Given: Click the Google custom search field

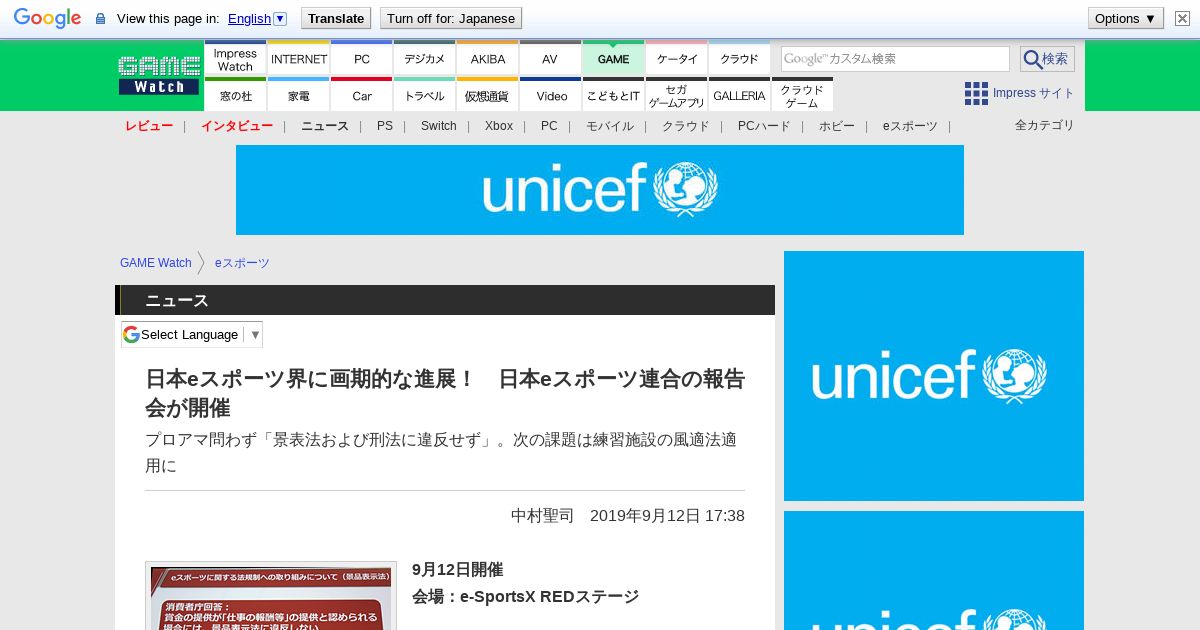Looking at the screenshot, I should tap(895, 59).
